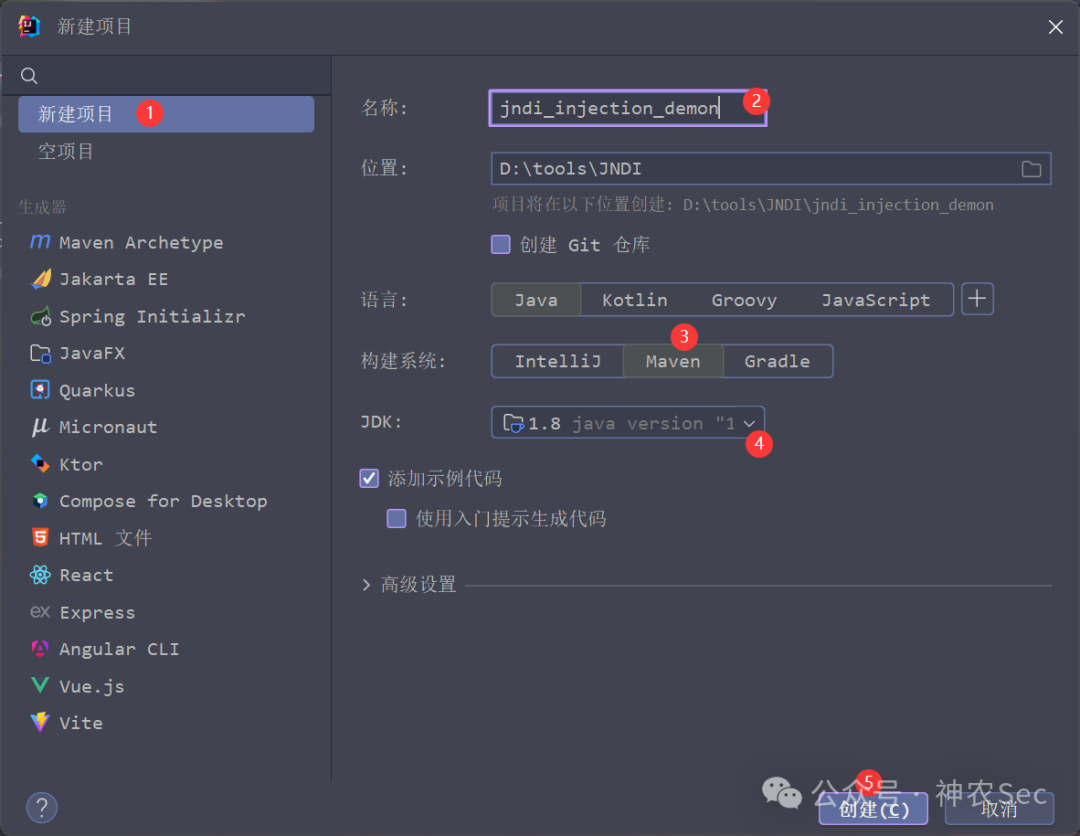This screenshot has height=836, width=1080.
Task: Click the HTML5 icon
Action: click(41, 537)
